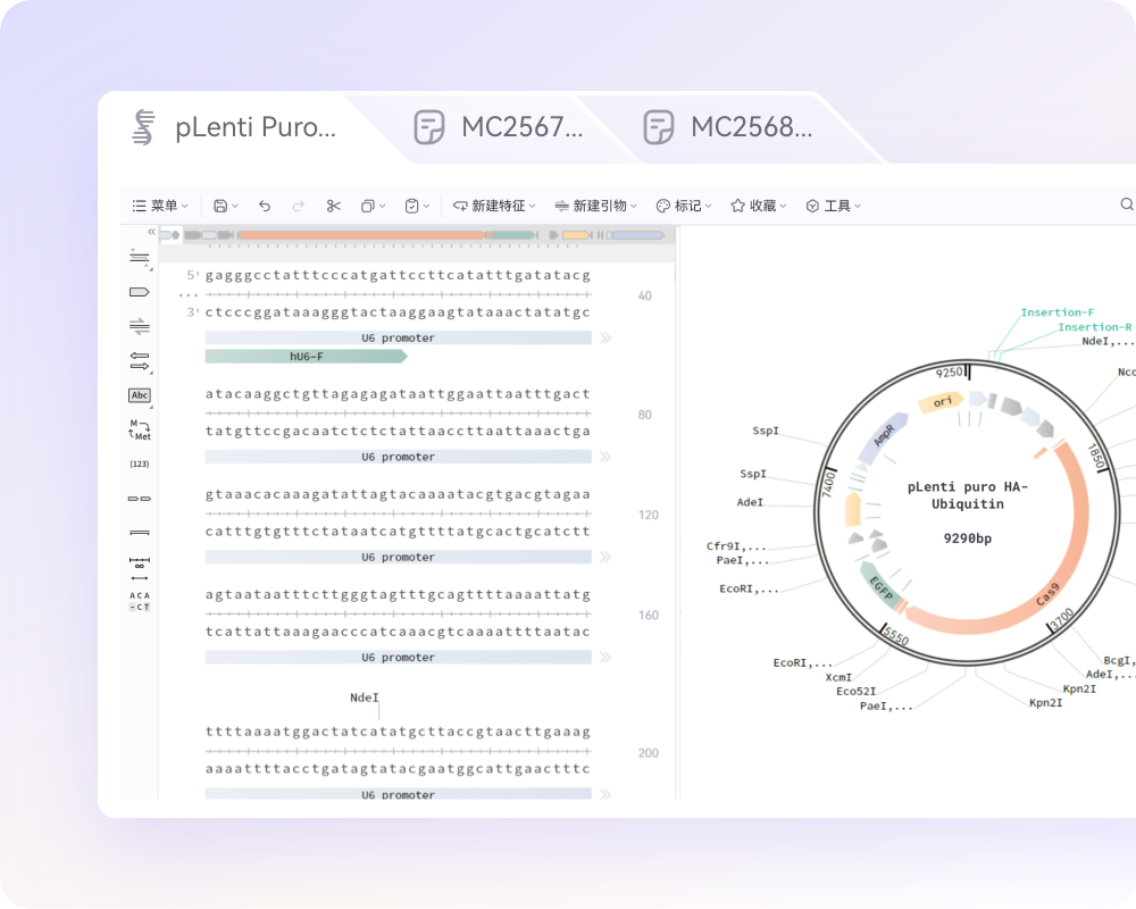Open the 新建引物 dropdown

[596, 206]
